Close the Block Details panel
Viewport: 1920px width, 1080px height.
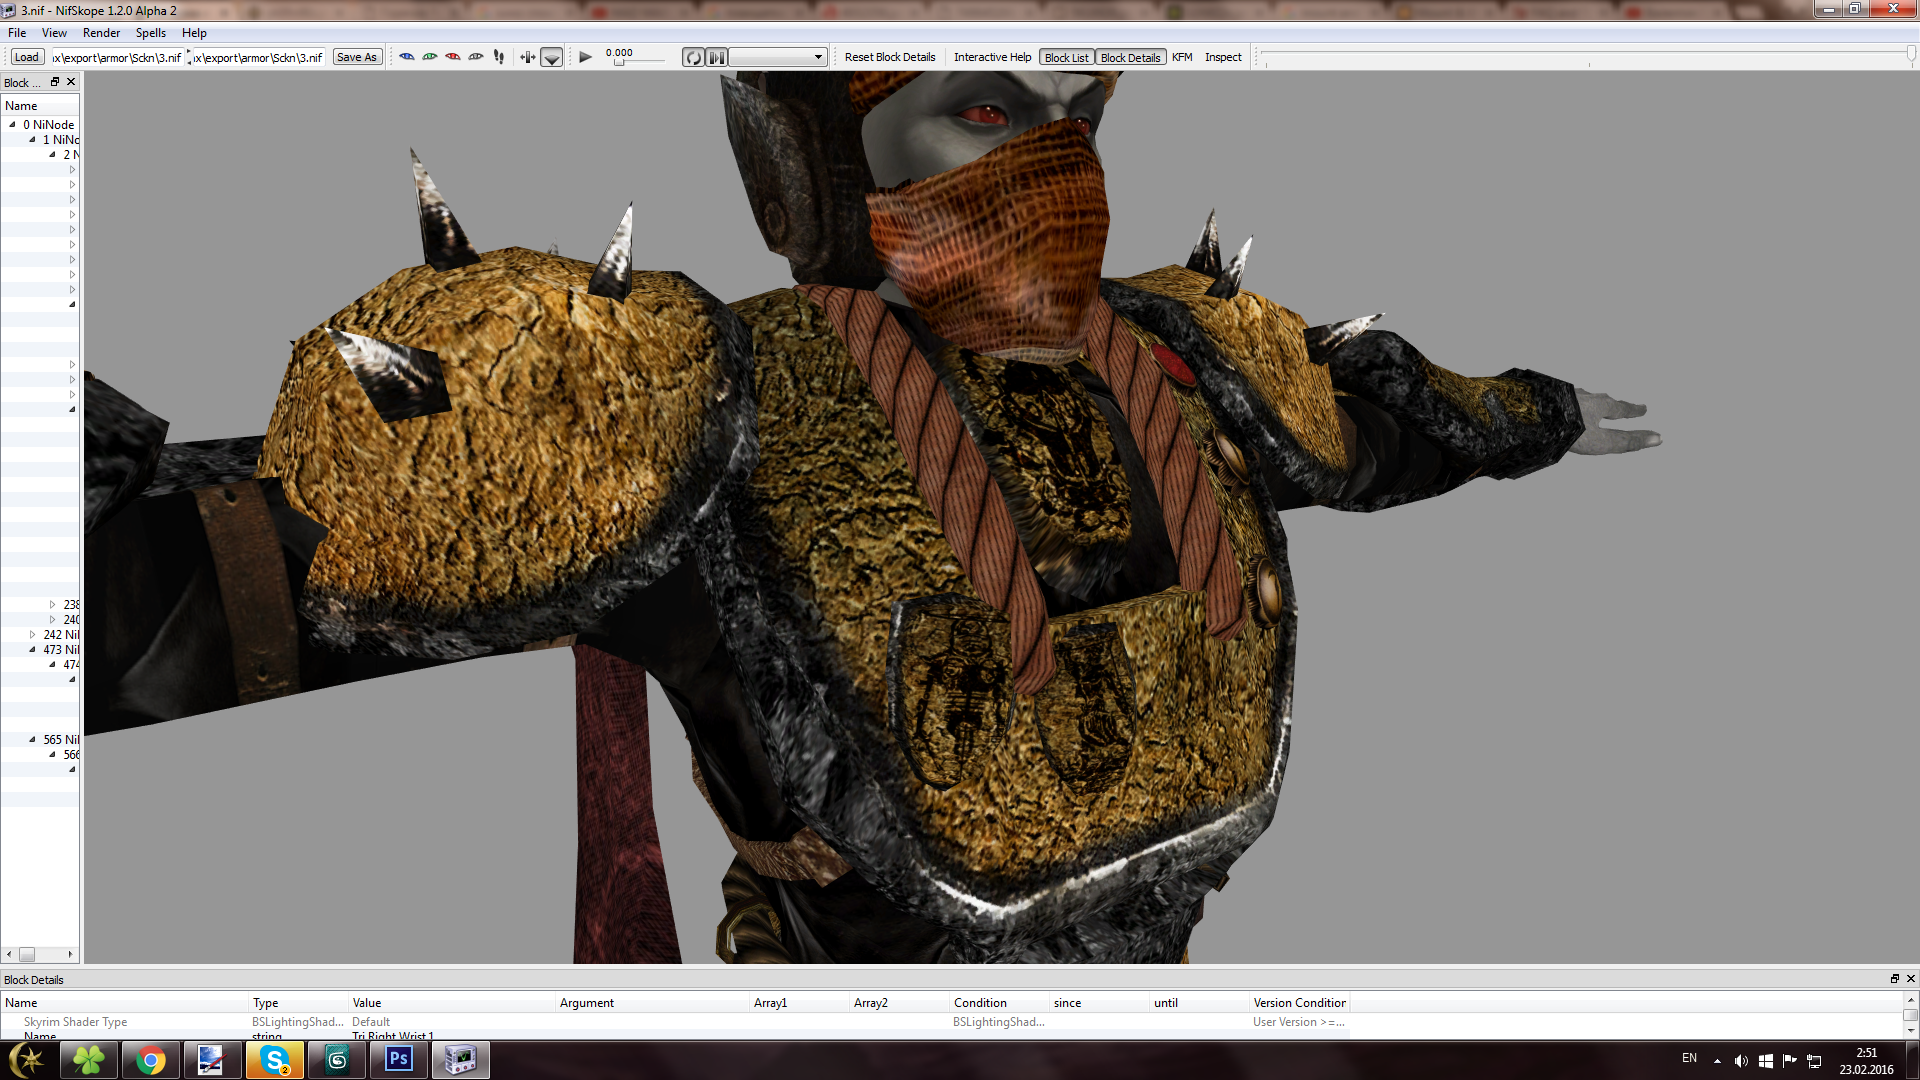click(1910, 979)
